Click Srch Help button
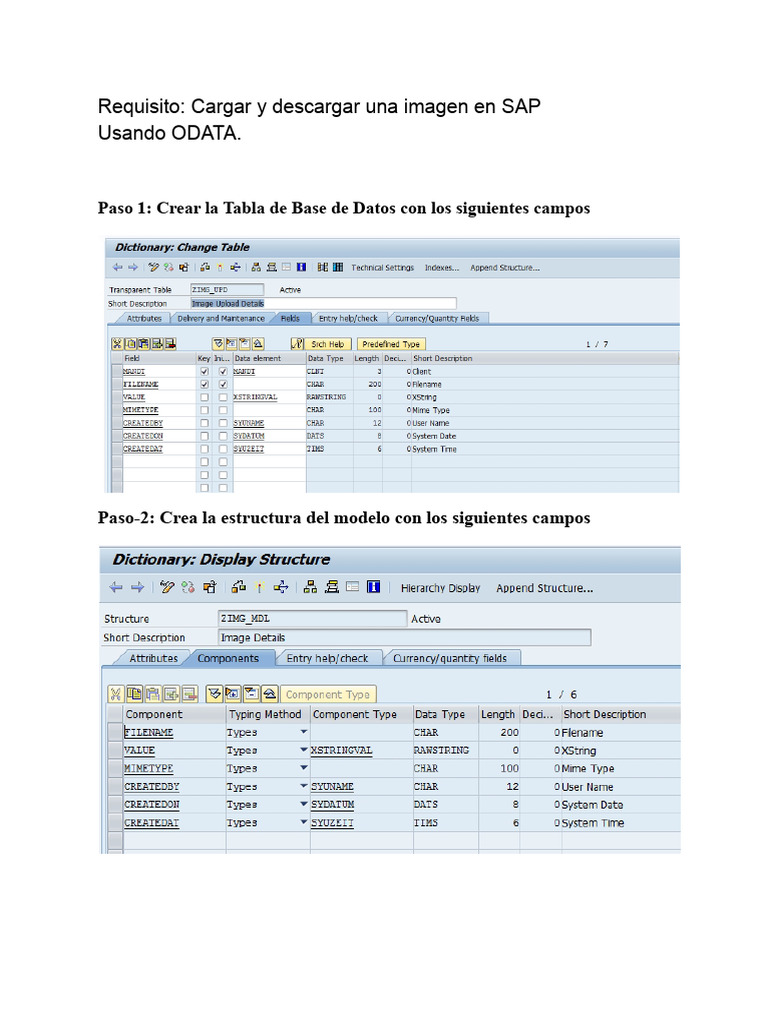This screenshot has width=768, height=1024. point(328,344)
